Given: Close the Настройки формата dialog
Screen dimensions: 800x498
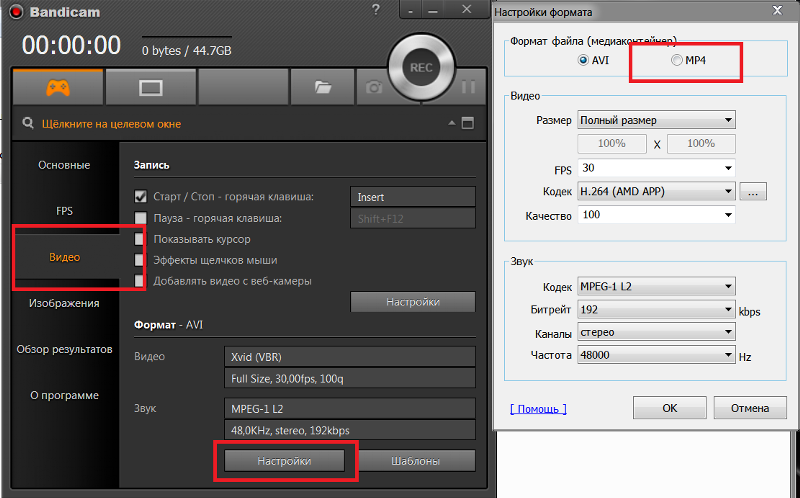Looking at the screenshot, I should tap(777, 11).
